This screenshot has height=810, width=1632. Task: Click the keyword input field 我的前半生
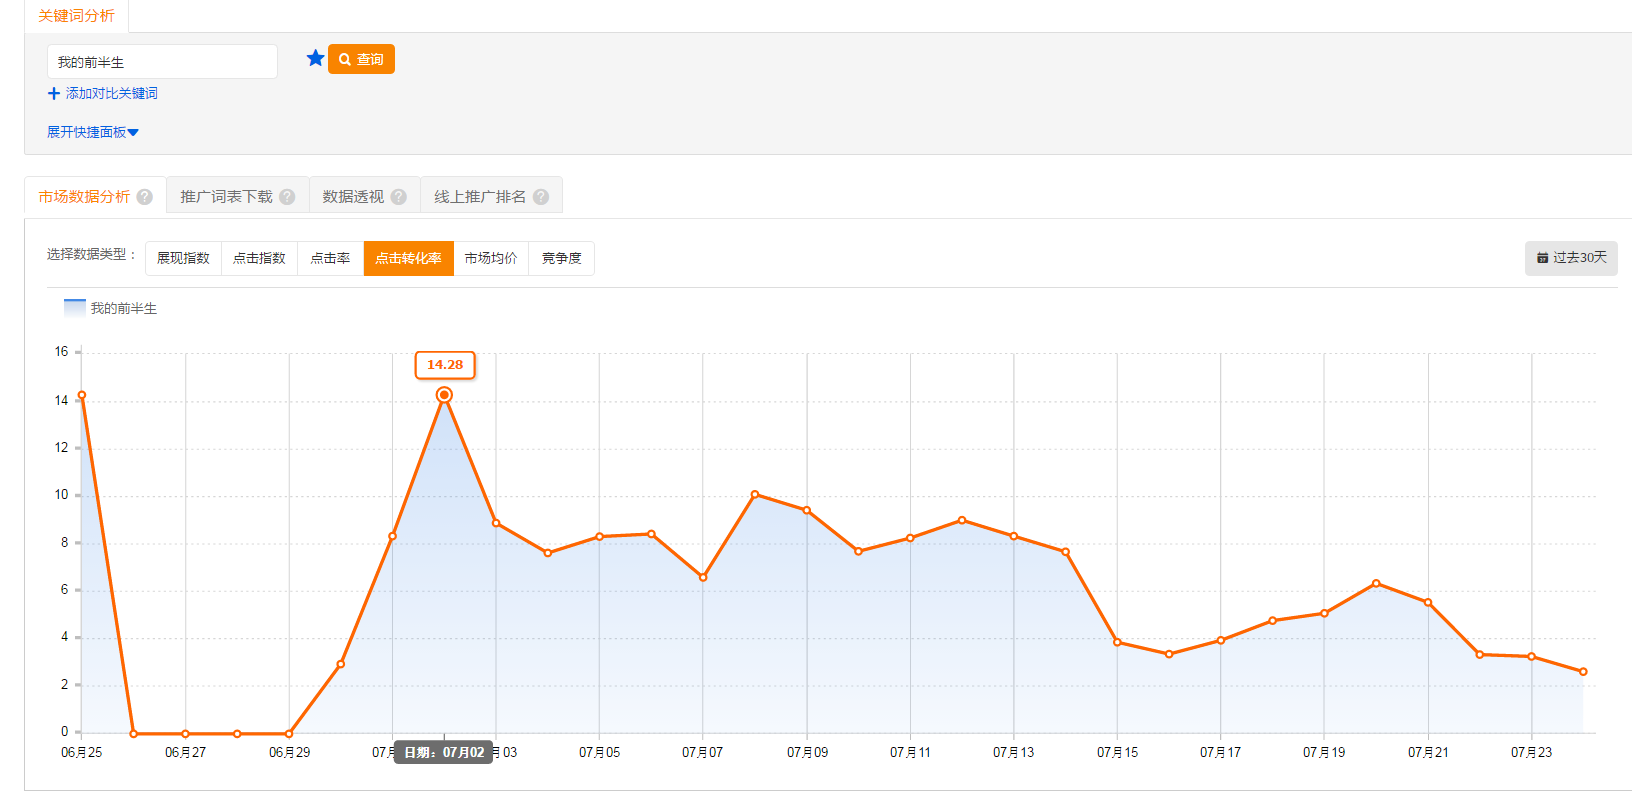[162, 62]
